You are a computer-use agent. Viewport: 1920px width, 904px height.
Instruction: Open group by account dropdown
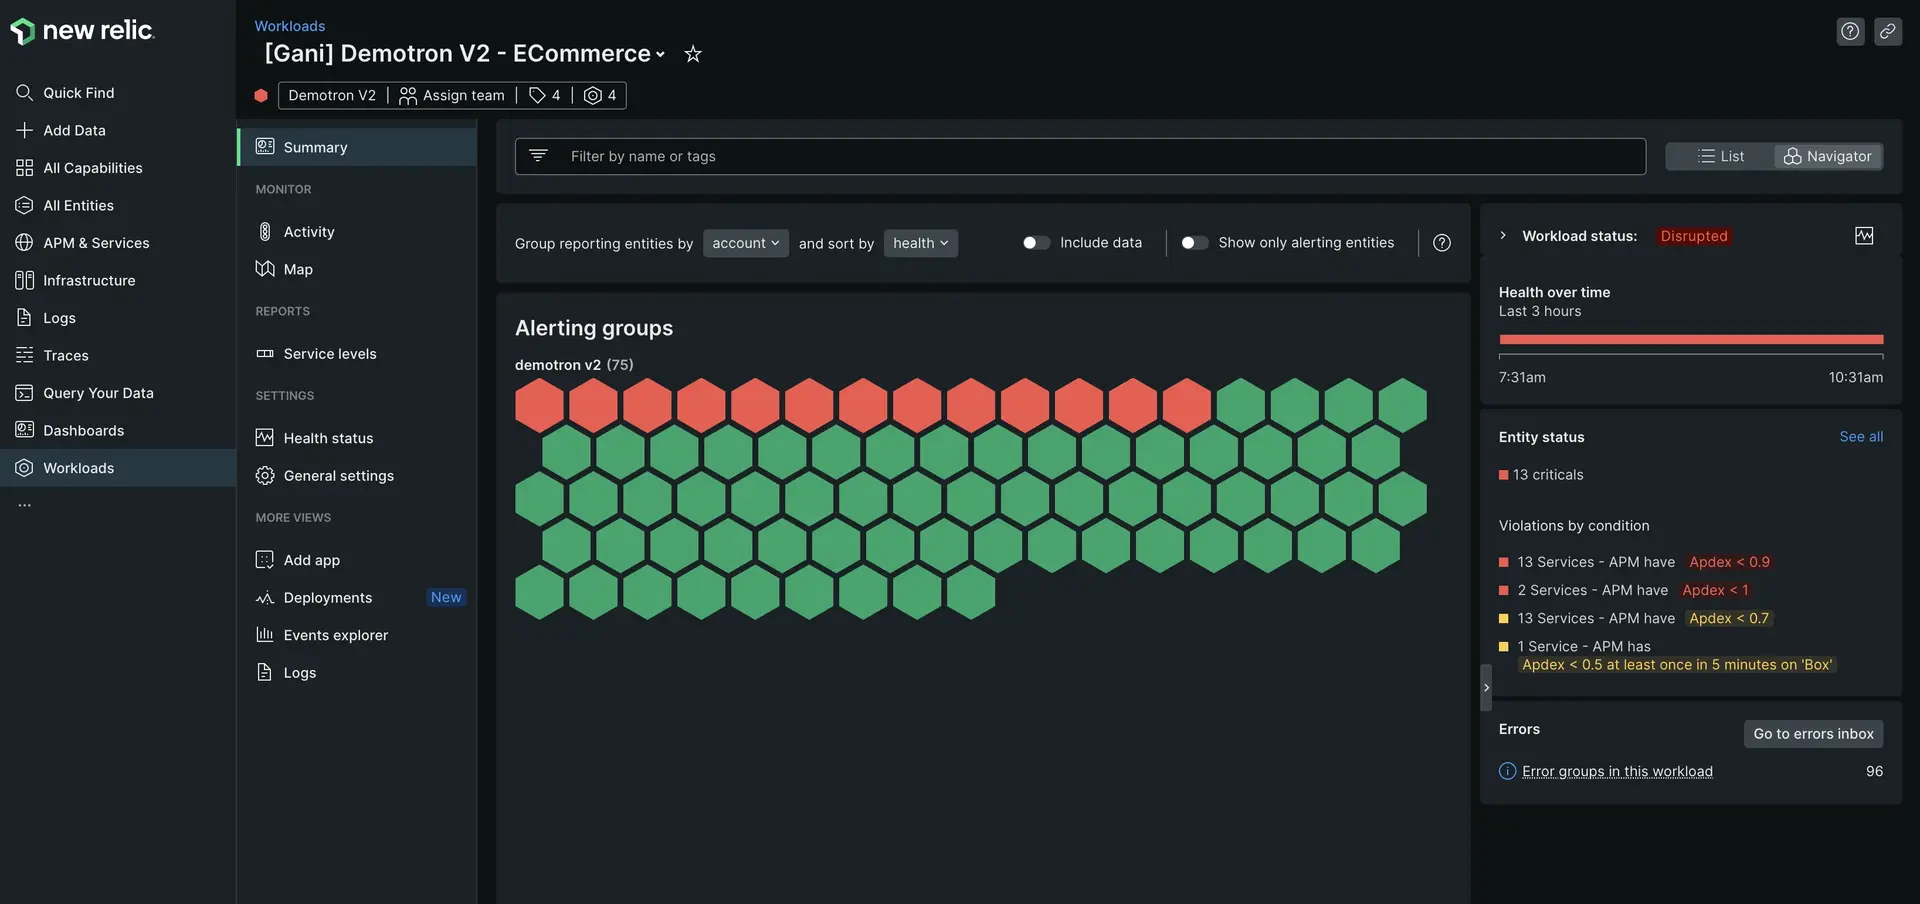tap(745, 243)
